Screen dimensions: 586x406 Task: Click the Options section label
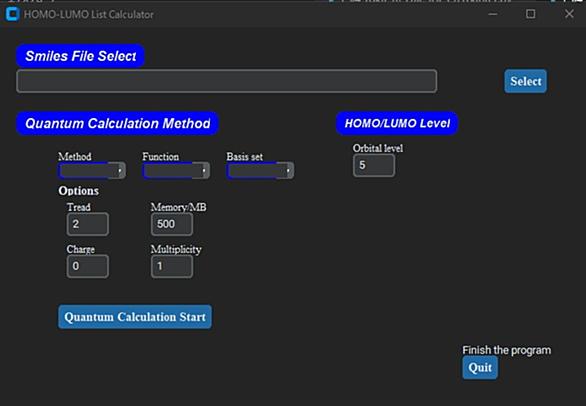click(78, 191)
